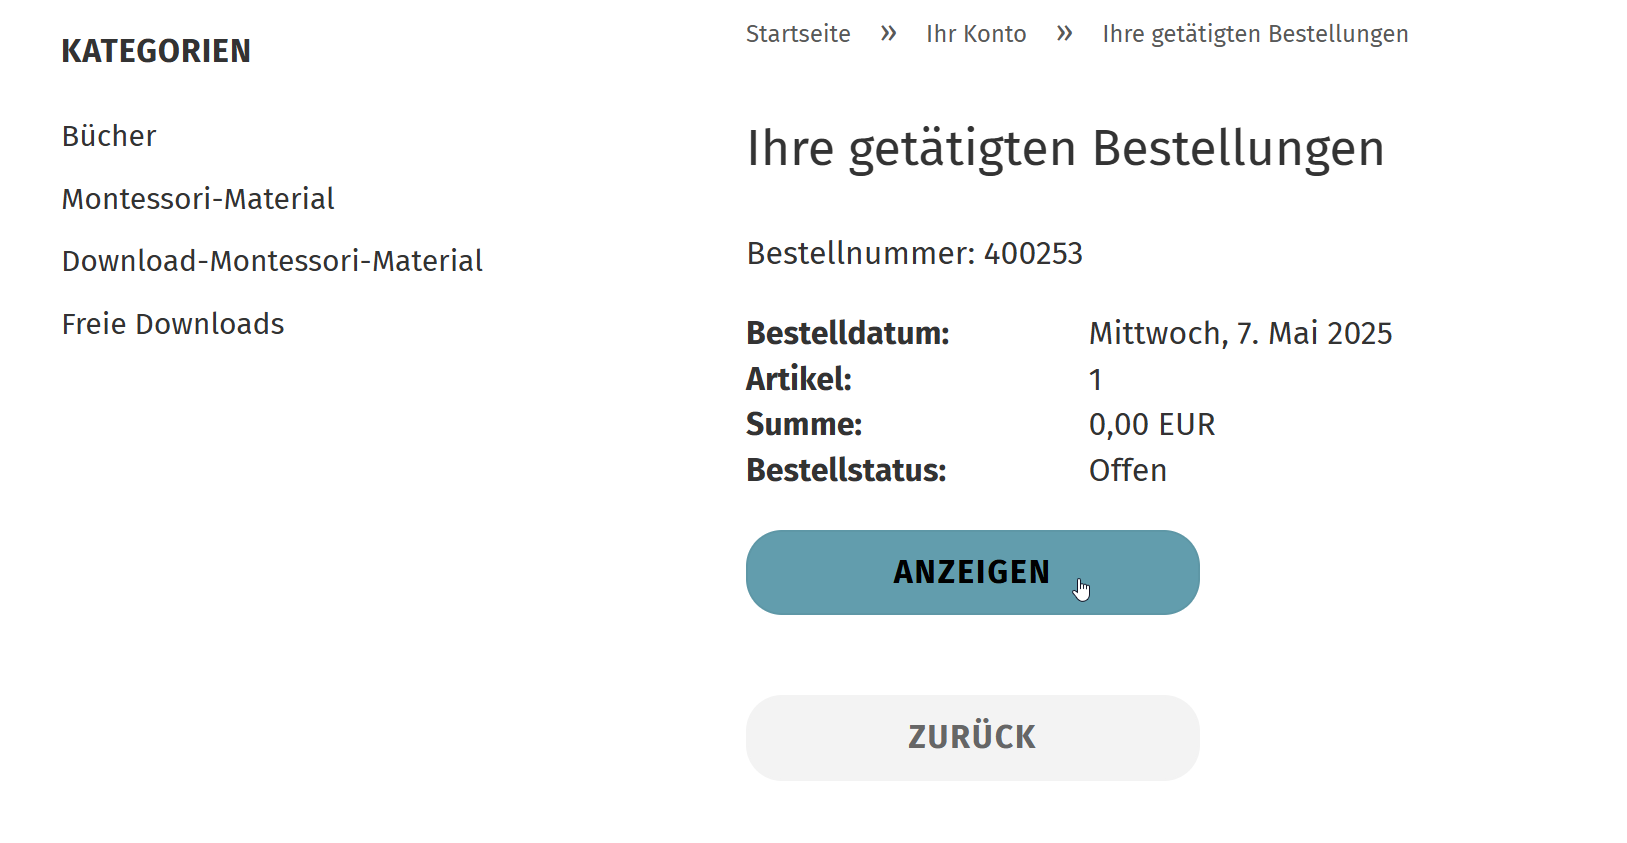The image size is (1627, 843).
Task: Click the date Mittwoch, 7. Mai 2025
Action: [1240, 333]
